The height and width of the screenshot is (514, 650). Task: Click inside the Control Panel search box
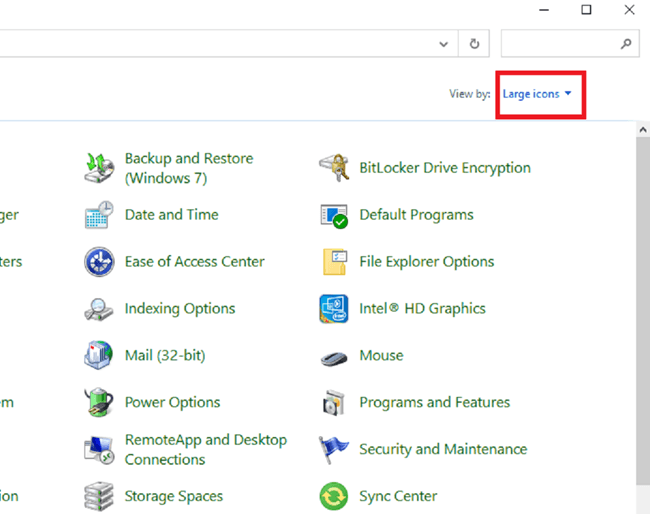(560, 44)
